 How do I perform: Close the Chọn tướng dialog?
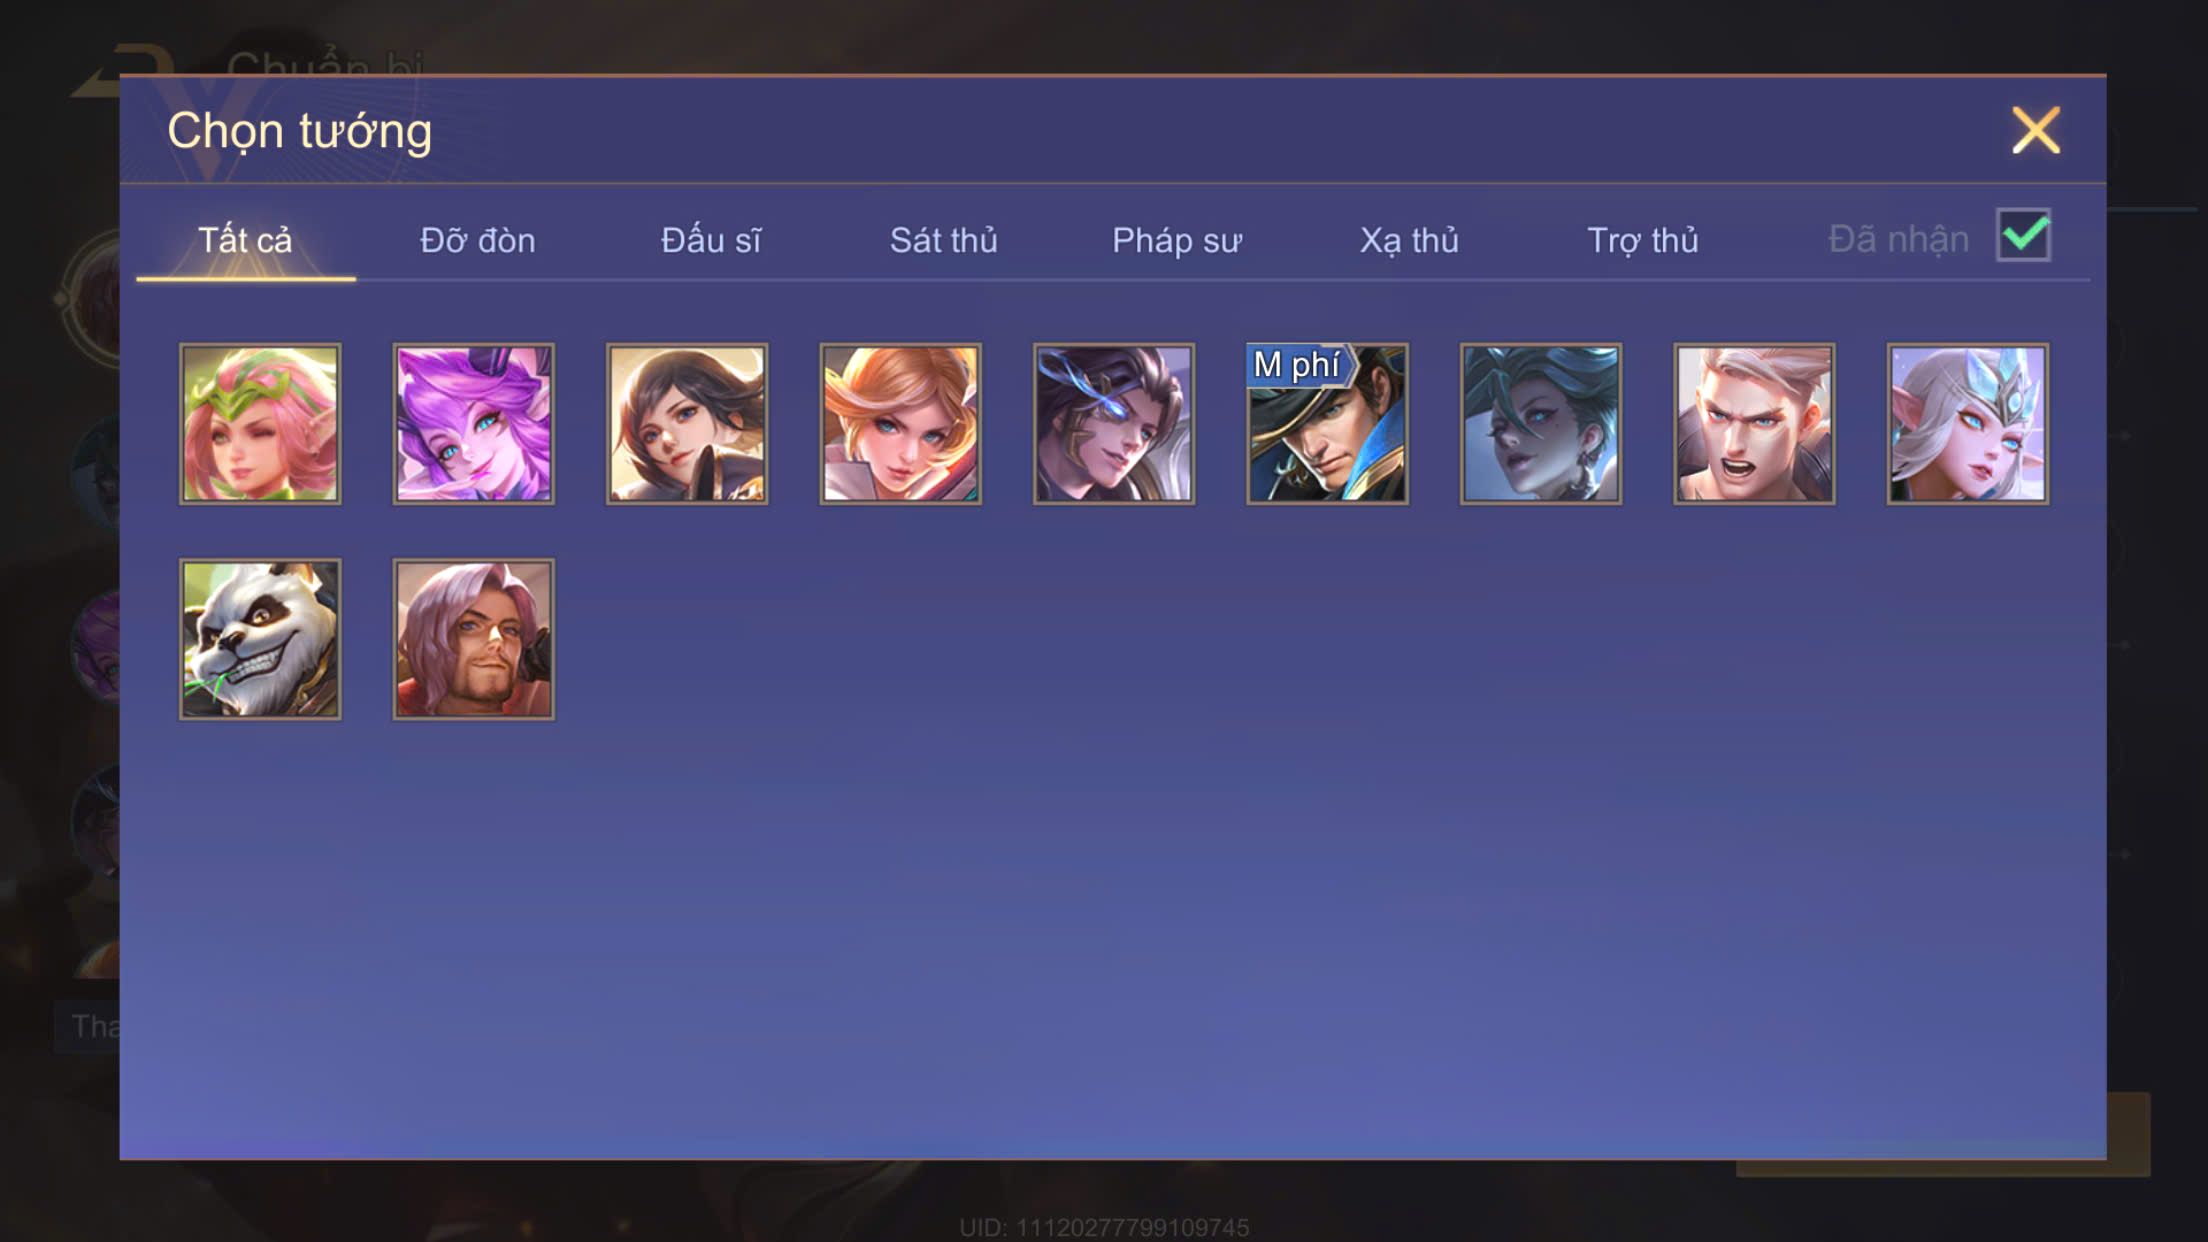click(2036, 130)
